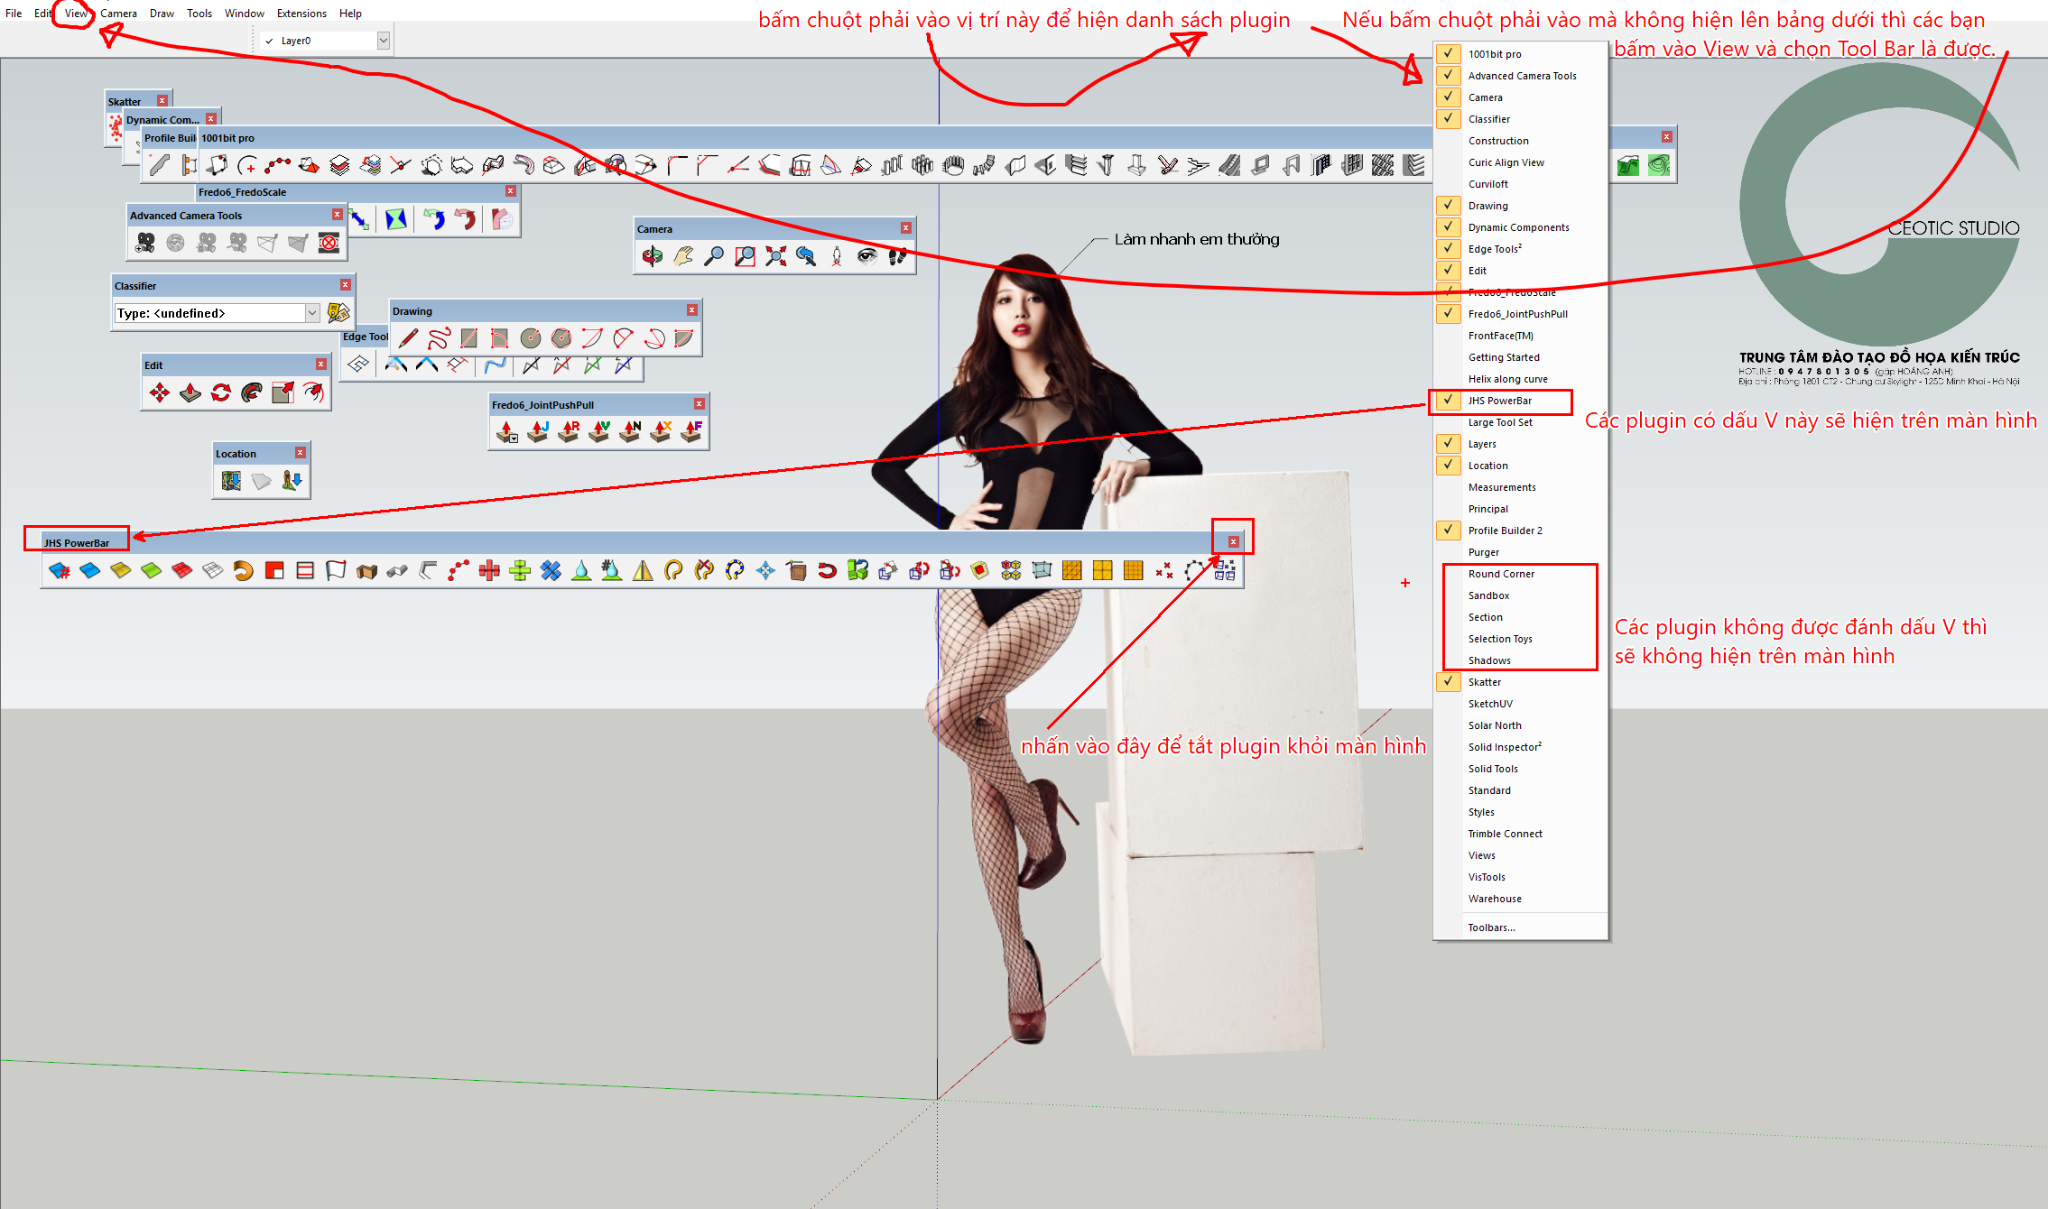Select the Zoom Window tool

[x=745, y=257]
